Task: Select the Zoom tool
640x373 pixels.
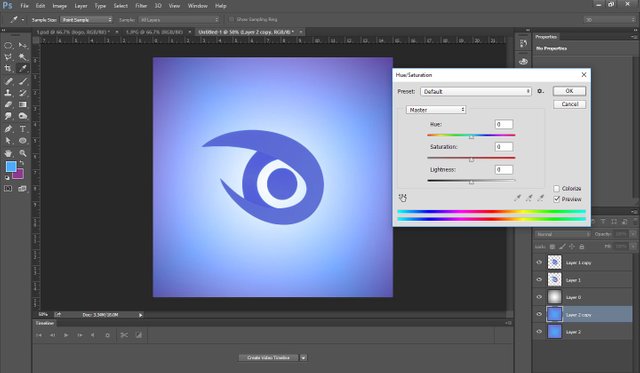Action: 23,153
